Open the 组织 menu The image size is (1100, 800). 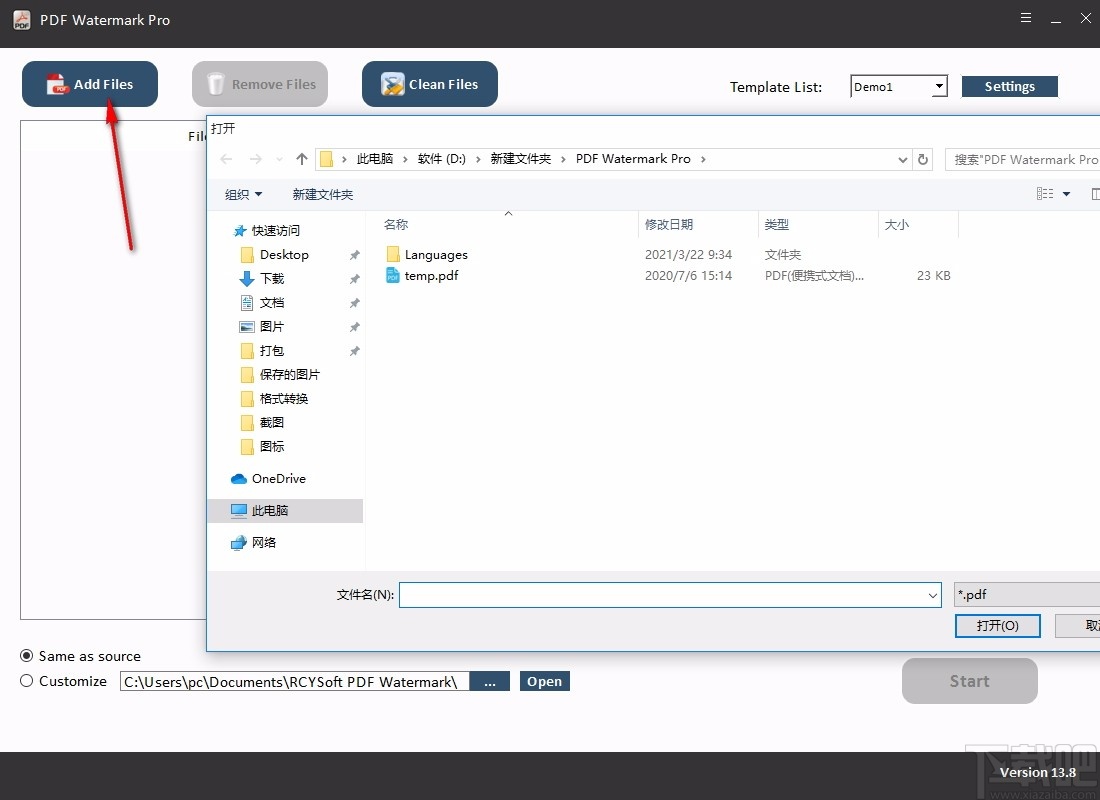click(x=243, y=194)
